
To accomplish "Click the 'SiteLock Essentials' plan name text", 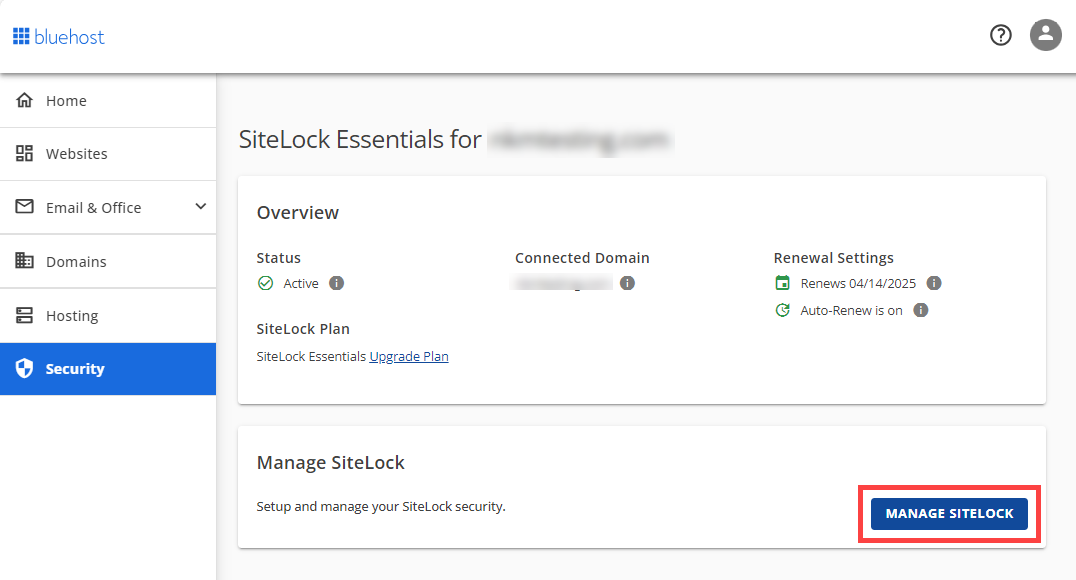I will 312,356.
